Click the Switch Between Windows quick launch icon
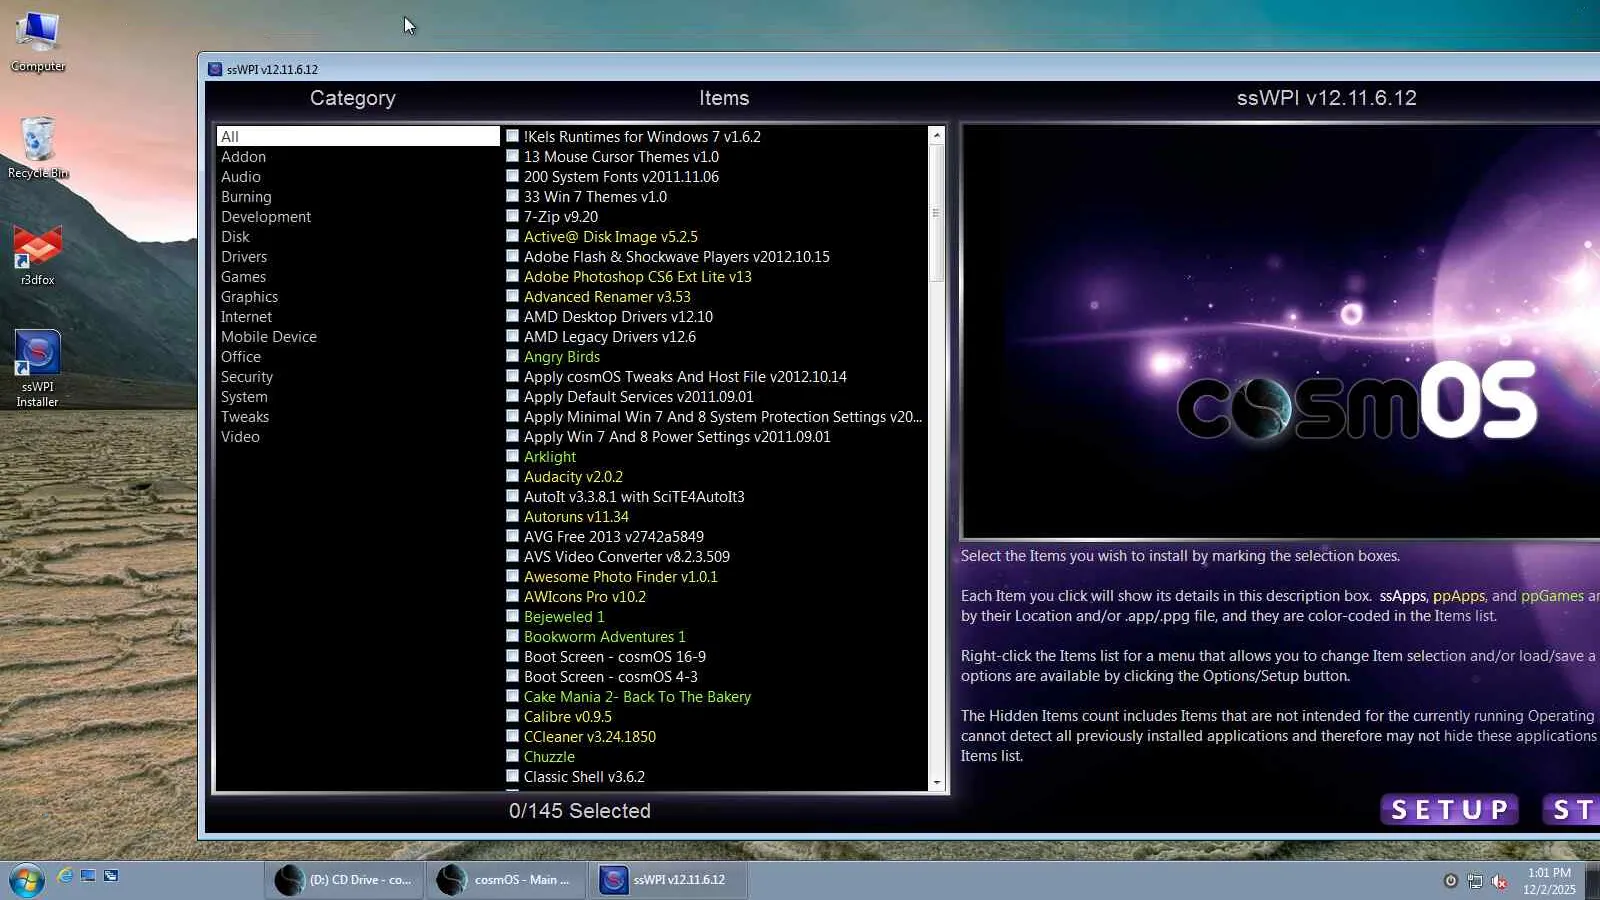The height and width of the screenshot is (900, 1600). (x=111, y=876)
